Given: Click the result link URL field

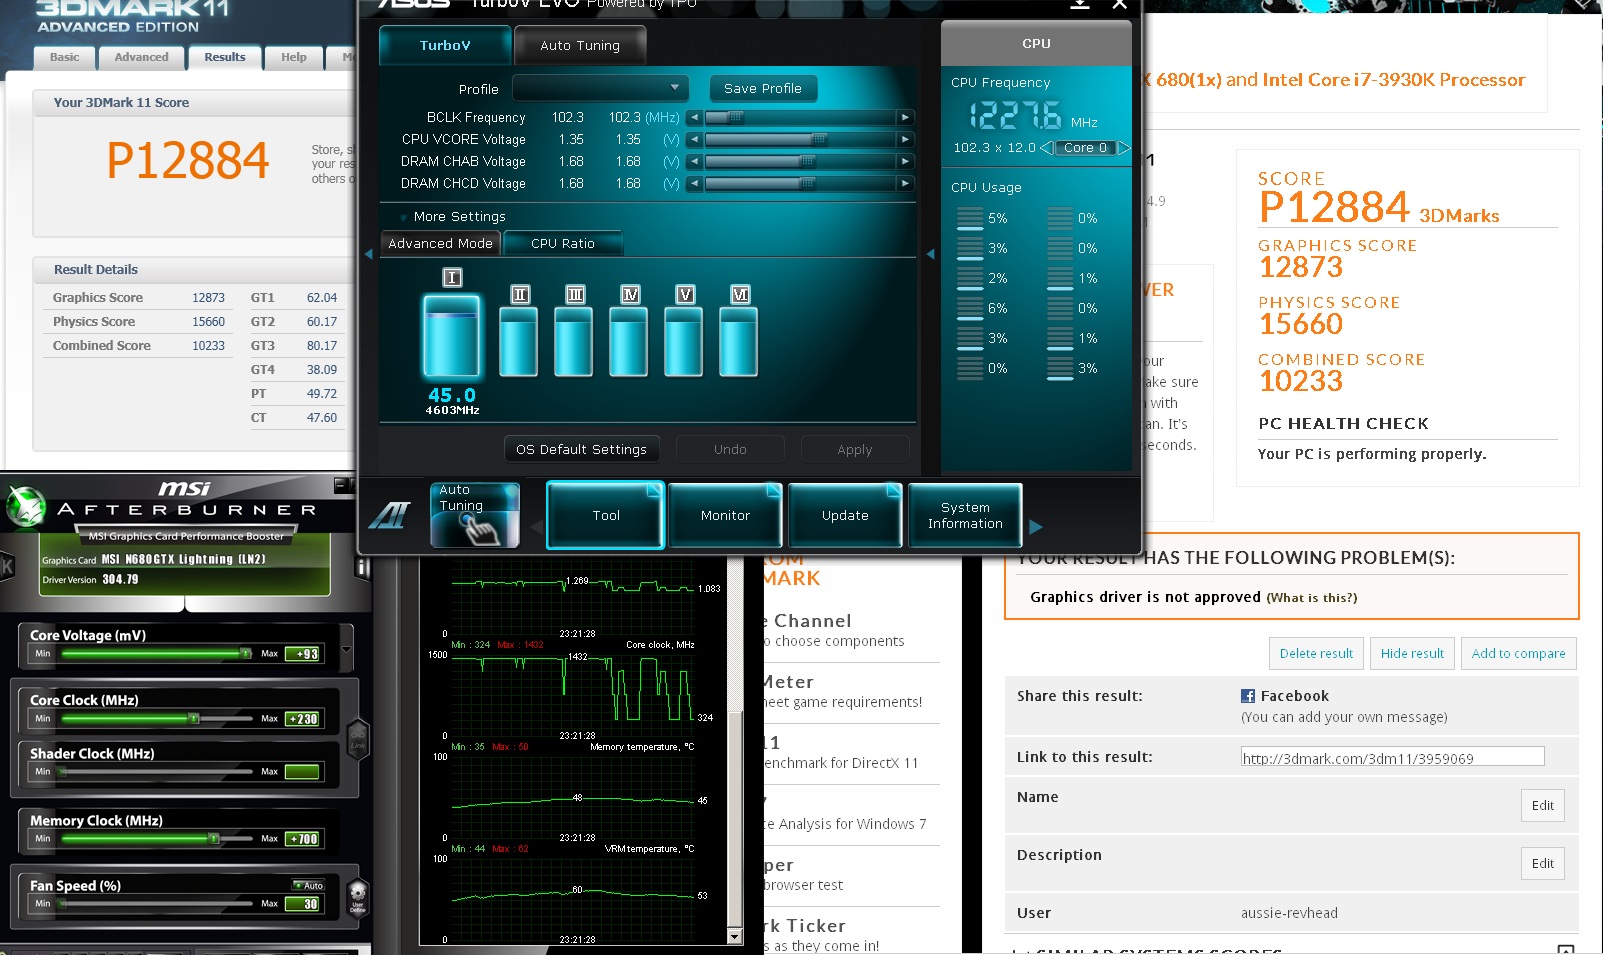Looking at the screenshot, I should [1392, 757].
